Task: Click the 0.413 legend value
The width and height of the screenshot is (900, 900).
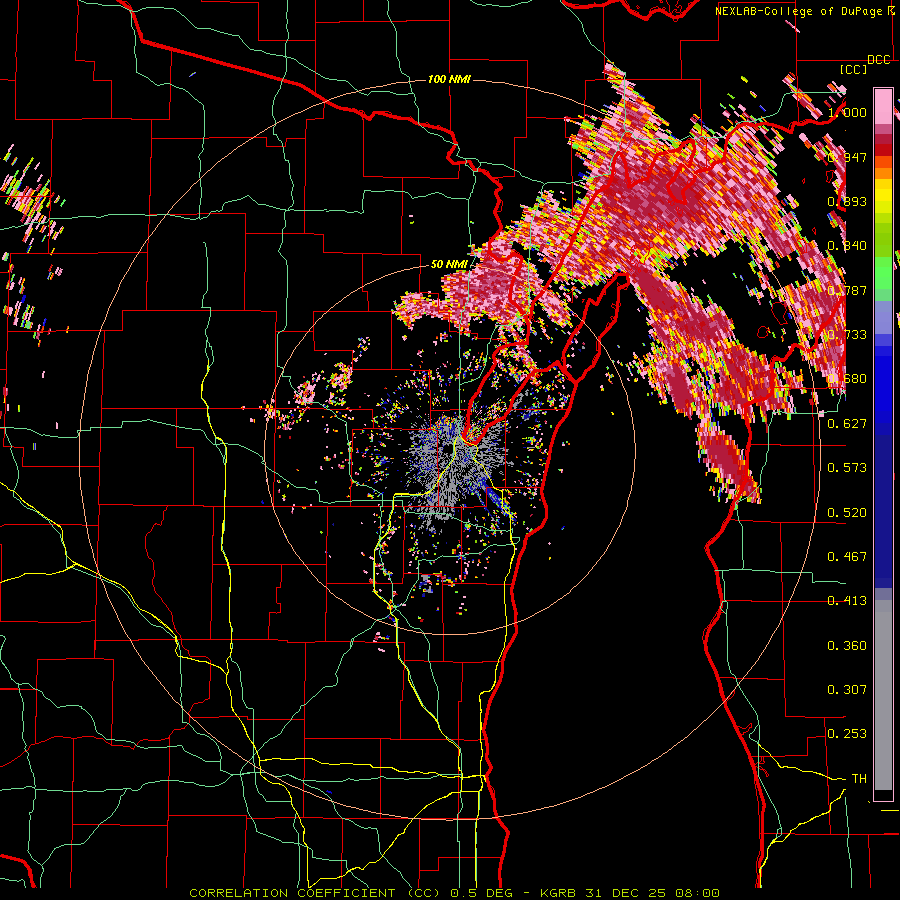Action: (847, 601)
